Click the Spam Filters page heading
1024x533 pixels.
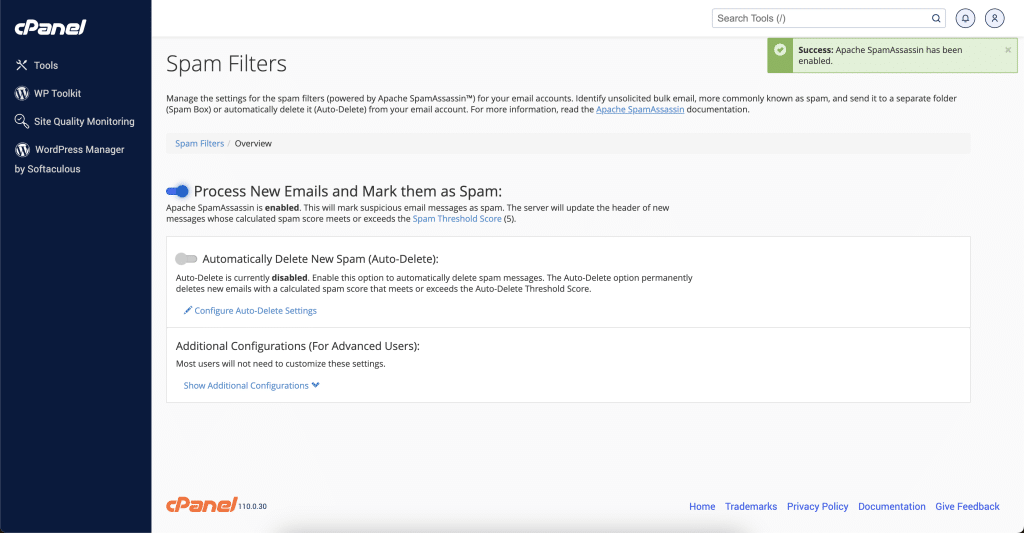tap(226, 64)
